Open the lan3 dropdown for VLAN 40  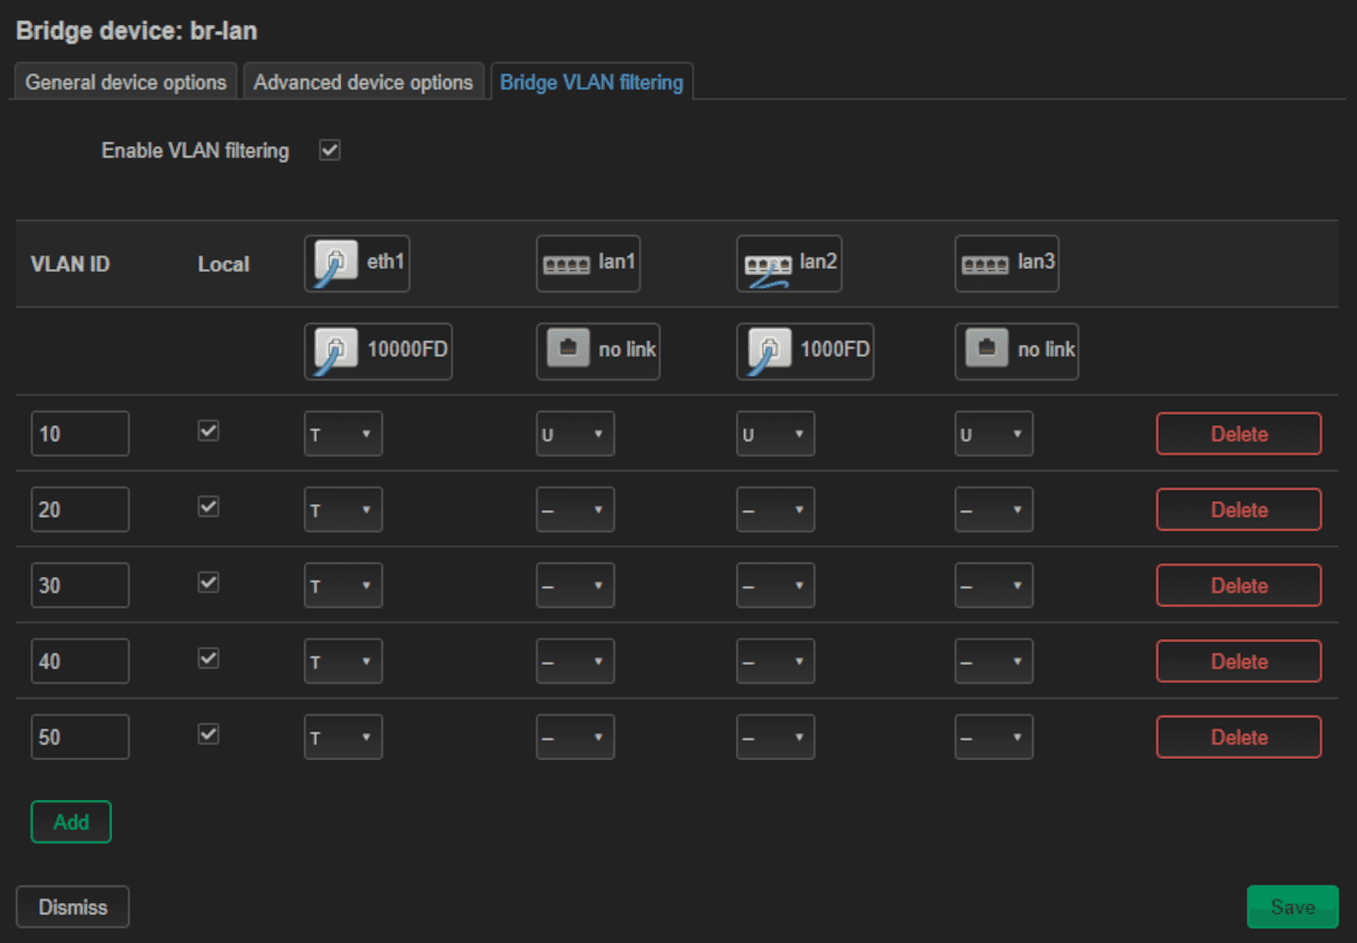(993, 661)
